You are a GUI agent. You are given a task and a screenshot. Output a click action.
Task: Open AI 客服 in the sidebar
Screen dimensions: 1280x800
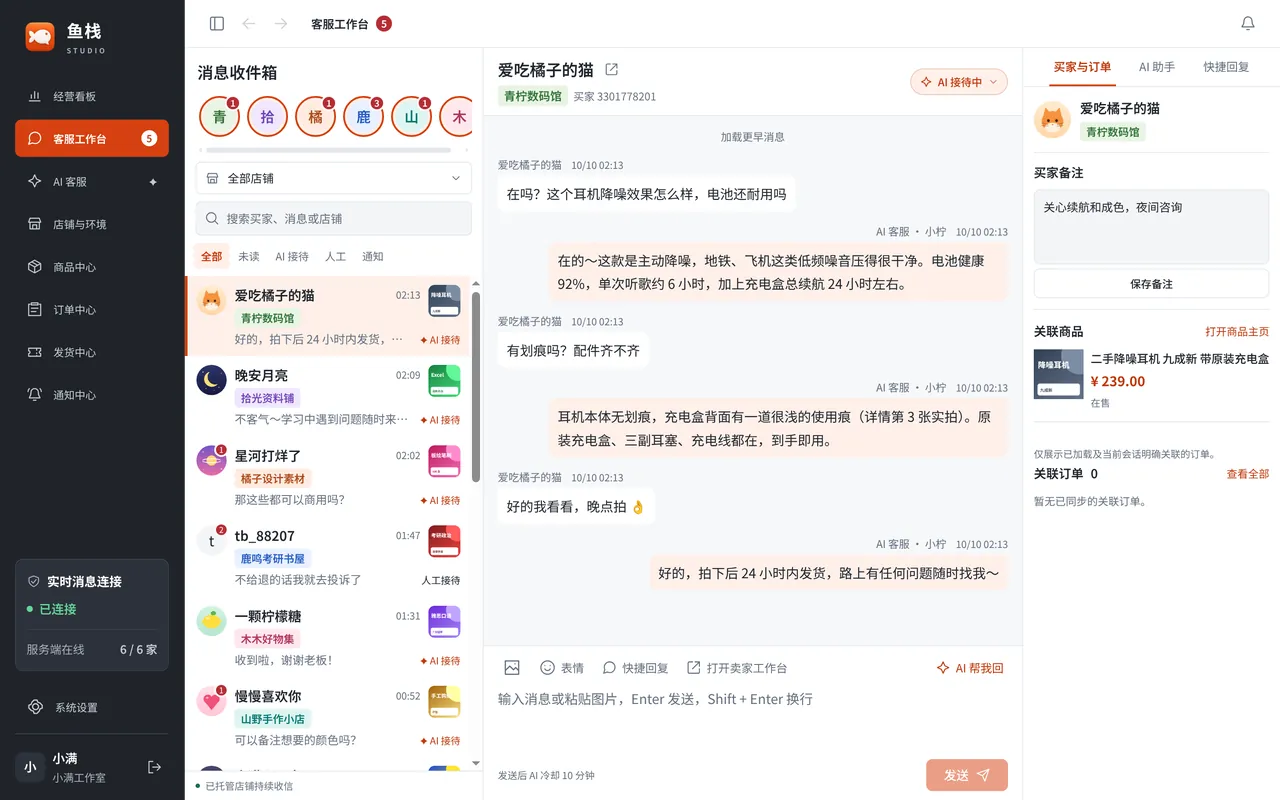92,182
